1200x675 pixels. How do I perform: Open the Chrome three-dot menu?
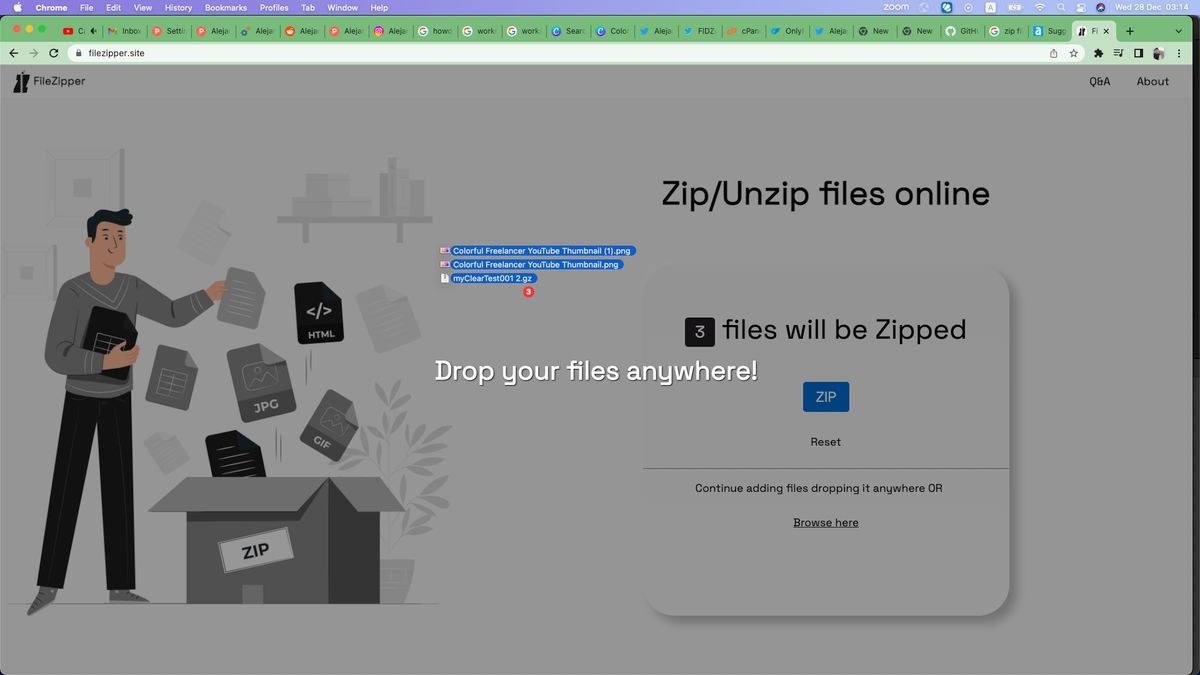click(1180, 53)
